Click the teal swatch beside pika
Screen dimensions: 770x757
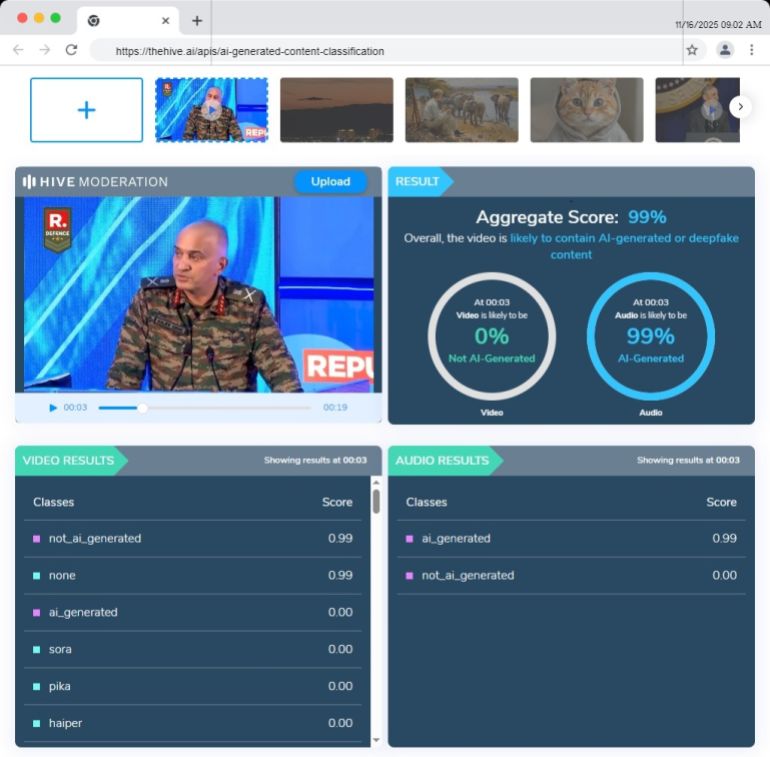pos(36,686)
